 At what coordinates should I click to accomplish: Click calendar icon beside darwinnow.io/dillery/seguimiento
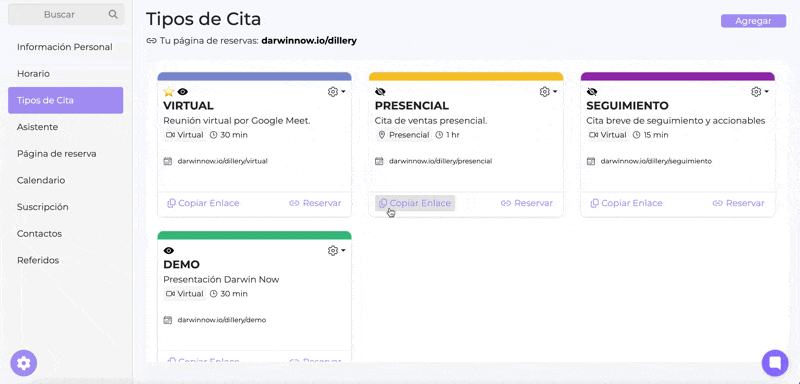[591, 161]
